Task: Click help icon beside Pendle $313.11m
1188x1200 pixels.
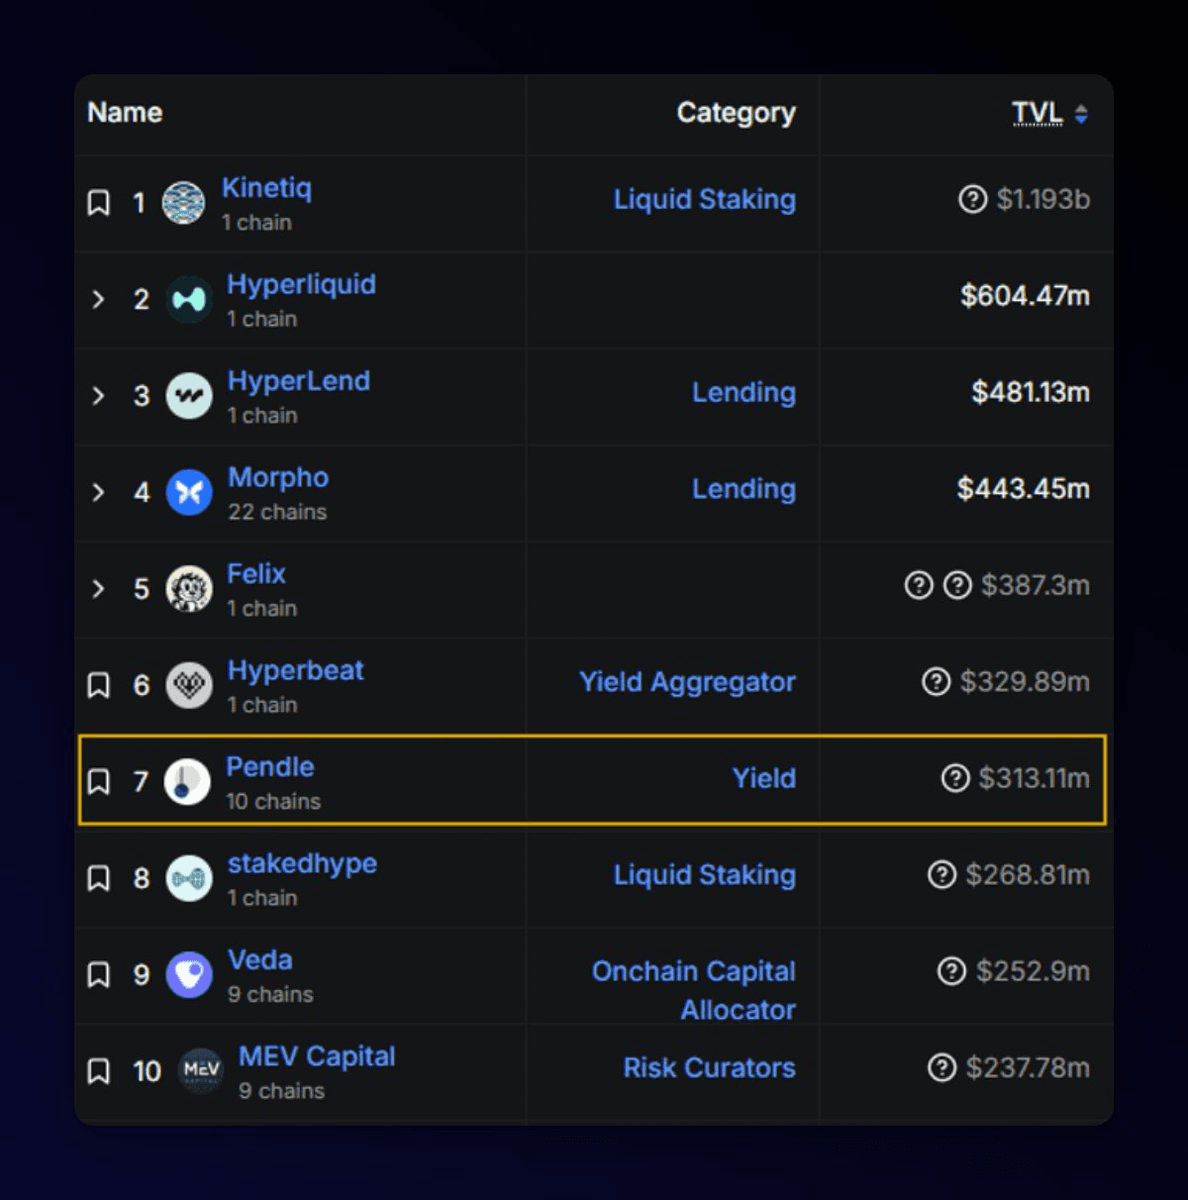Action: (x=955, y=778)
